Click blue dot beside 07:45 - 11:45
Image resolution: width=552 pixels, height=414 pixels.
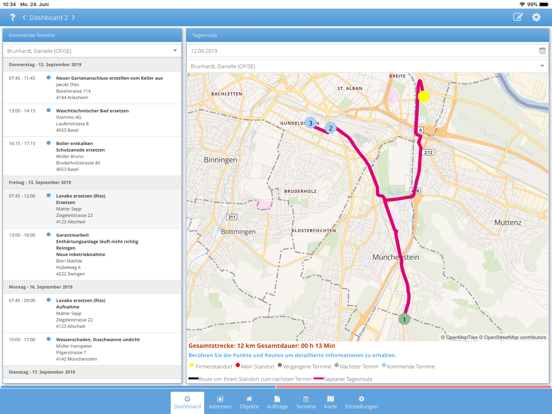pos(49,77)
